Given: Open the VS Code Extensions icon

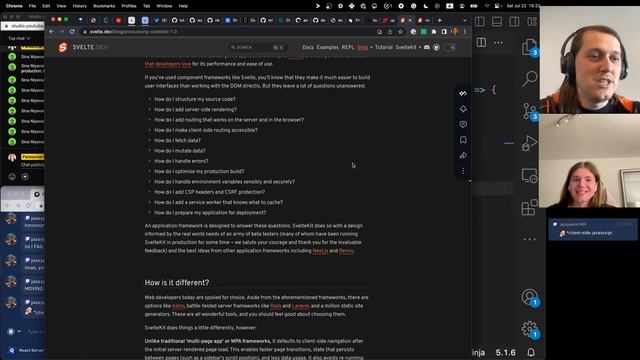Looking at the screenshot, I should coord(530,207).
